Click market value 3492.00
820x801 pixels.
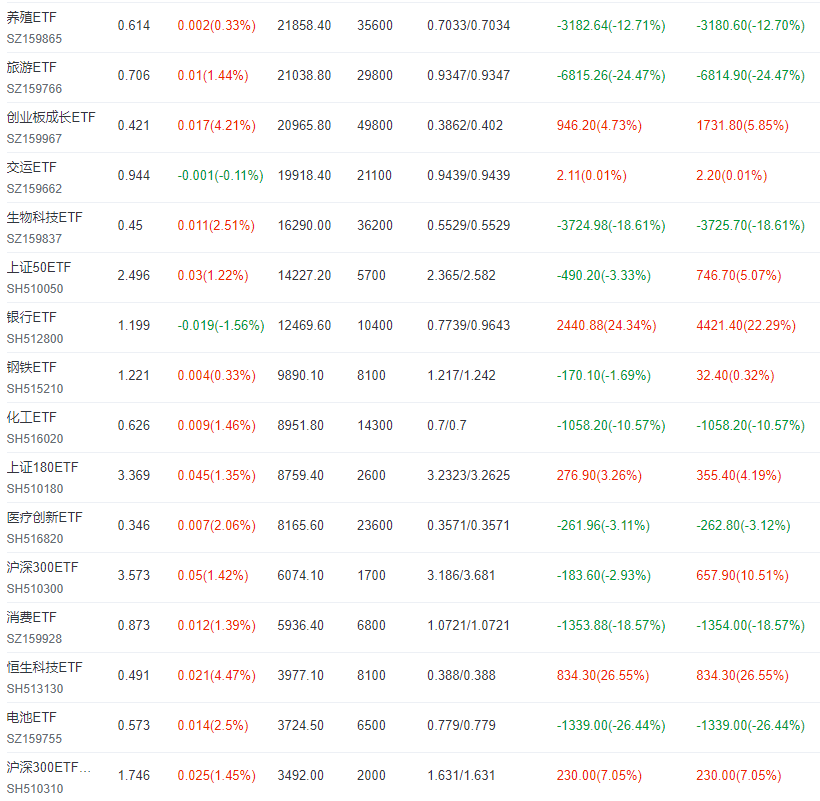pos(301,775)
